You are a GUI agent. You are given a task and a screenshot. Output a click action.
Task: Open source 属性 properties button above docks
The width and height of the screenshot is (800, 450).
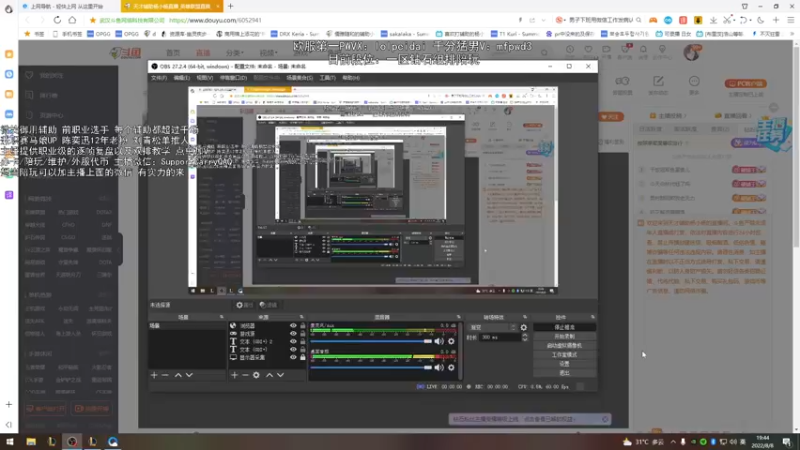[x=244, y=305]
